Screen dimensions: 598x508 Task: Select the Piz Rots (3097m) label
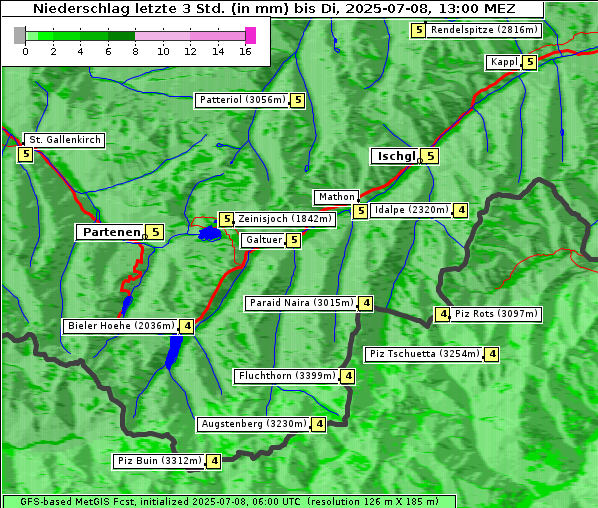pos(496,314)
